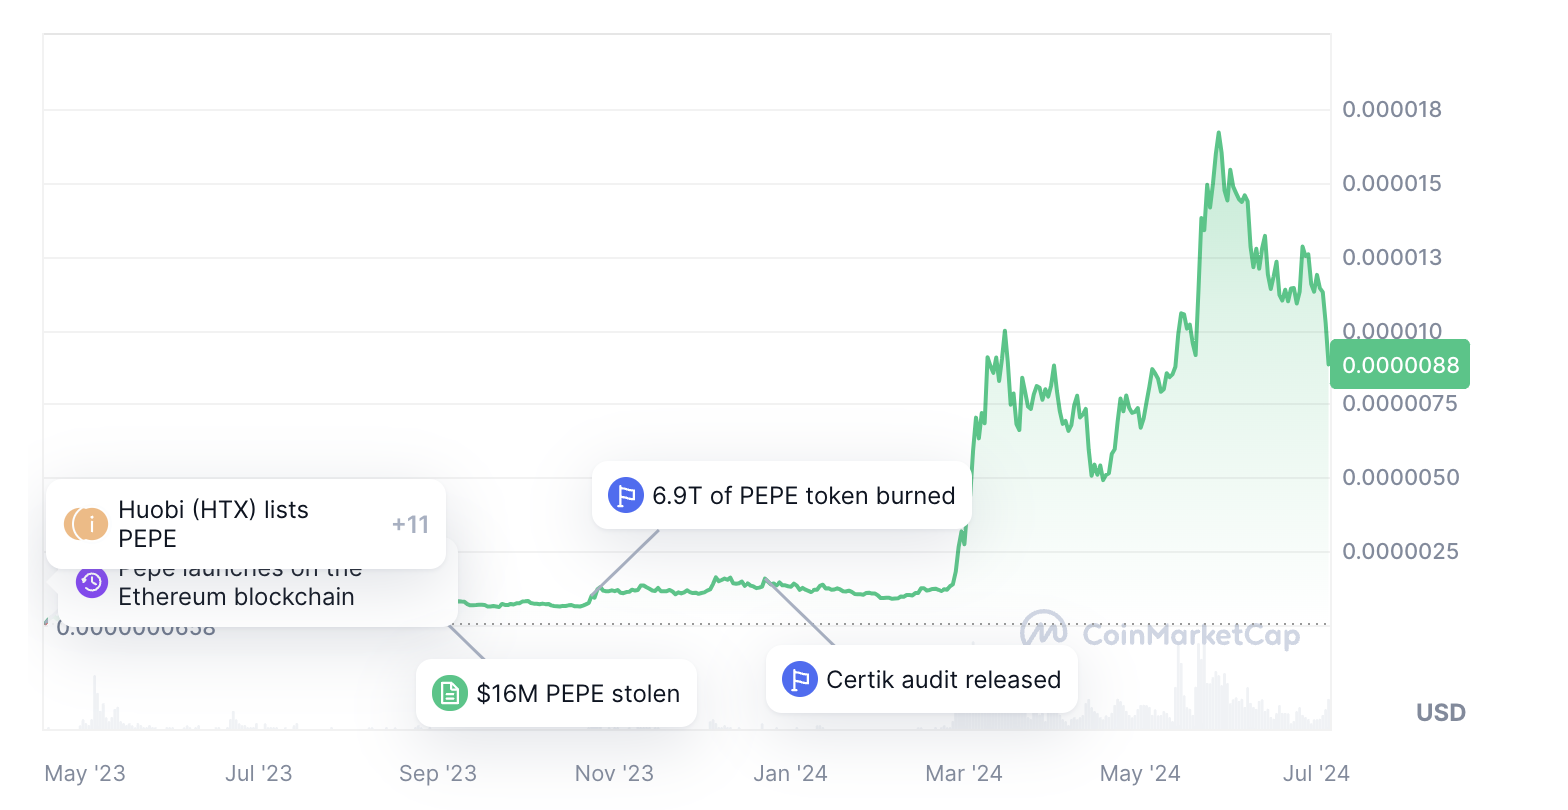
Task: Click the Jul '23 label on time axis
Action: [x=259, y=773]
